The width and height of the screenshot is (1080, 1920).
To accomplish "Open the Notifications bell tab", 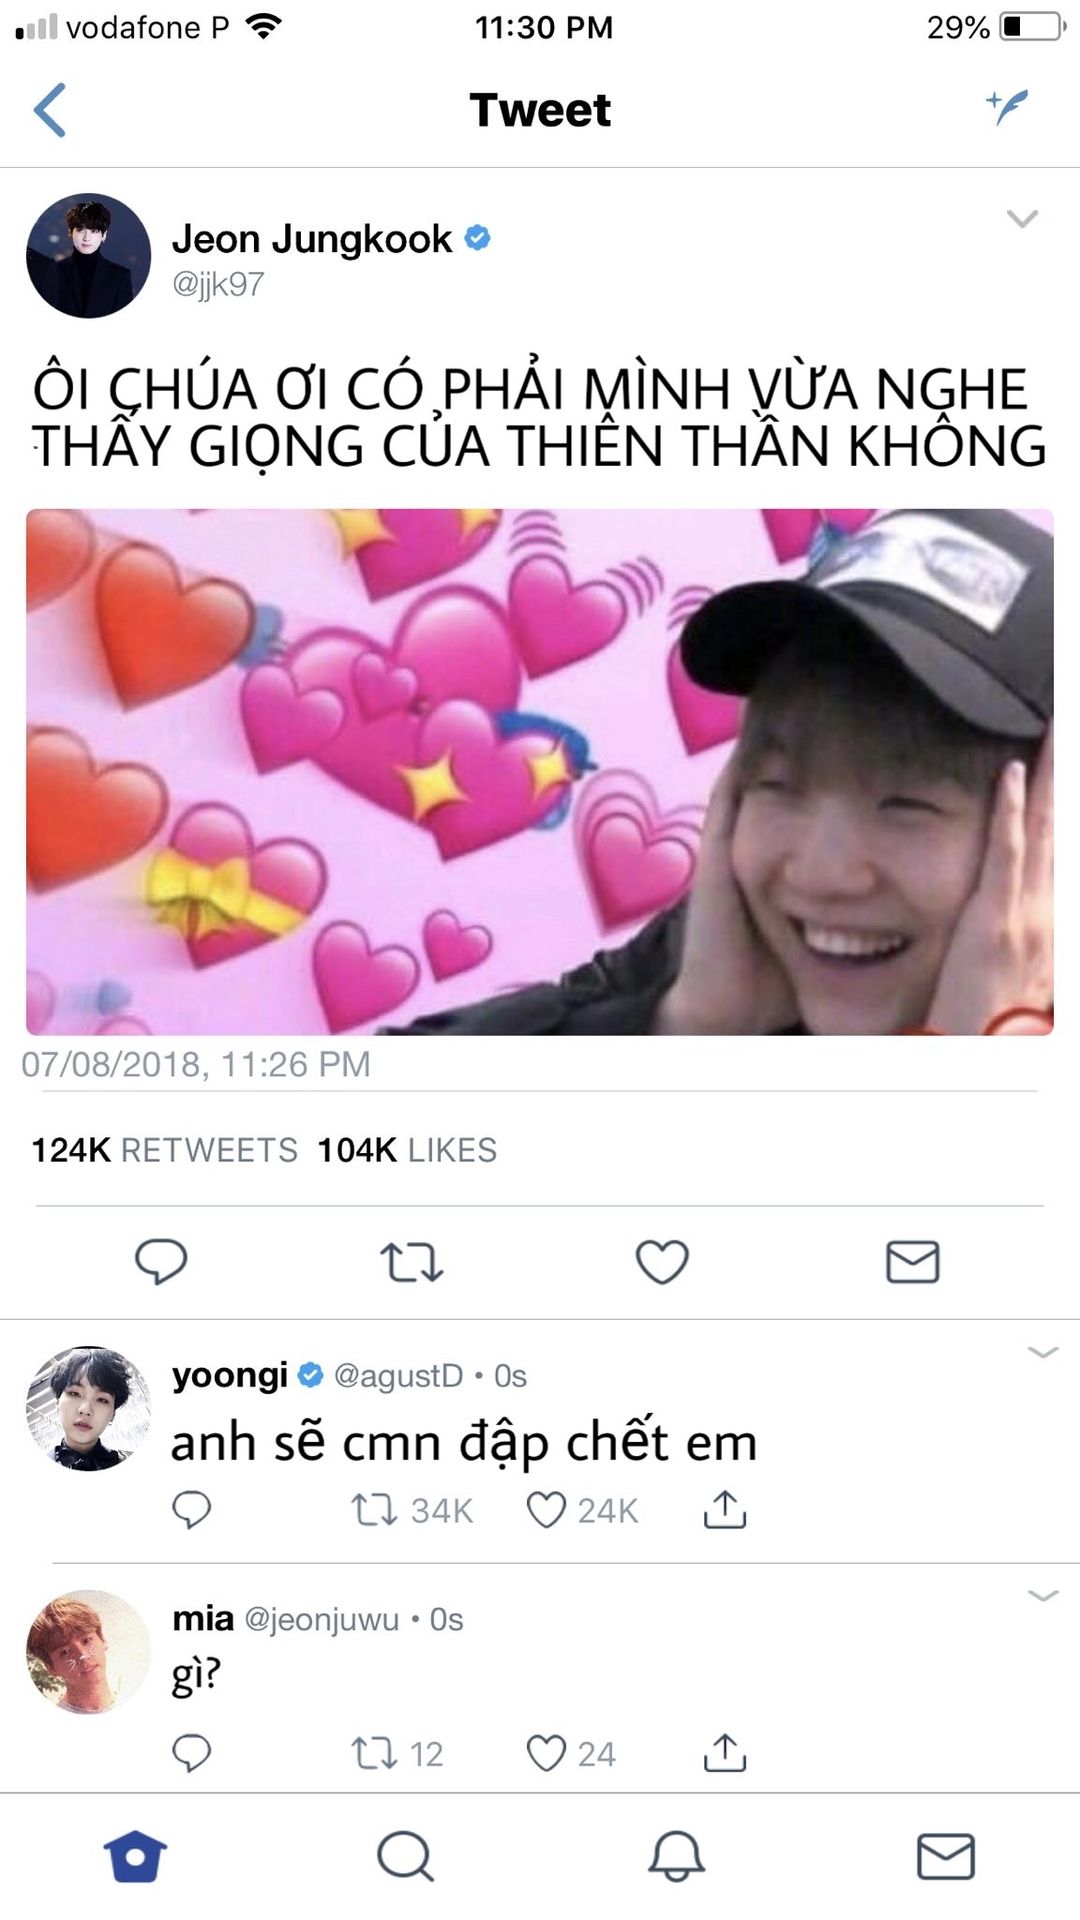I will [676, 1856].
